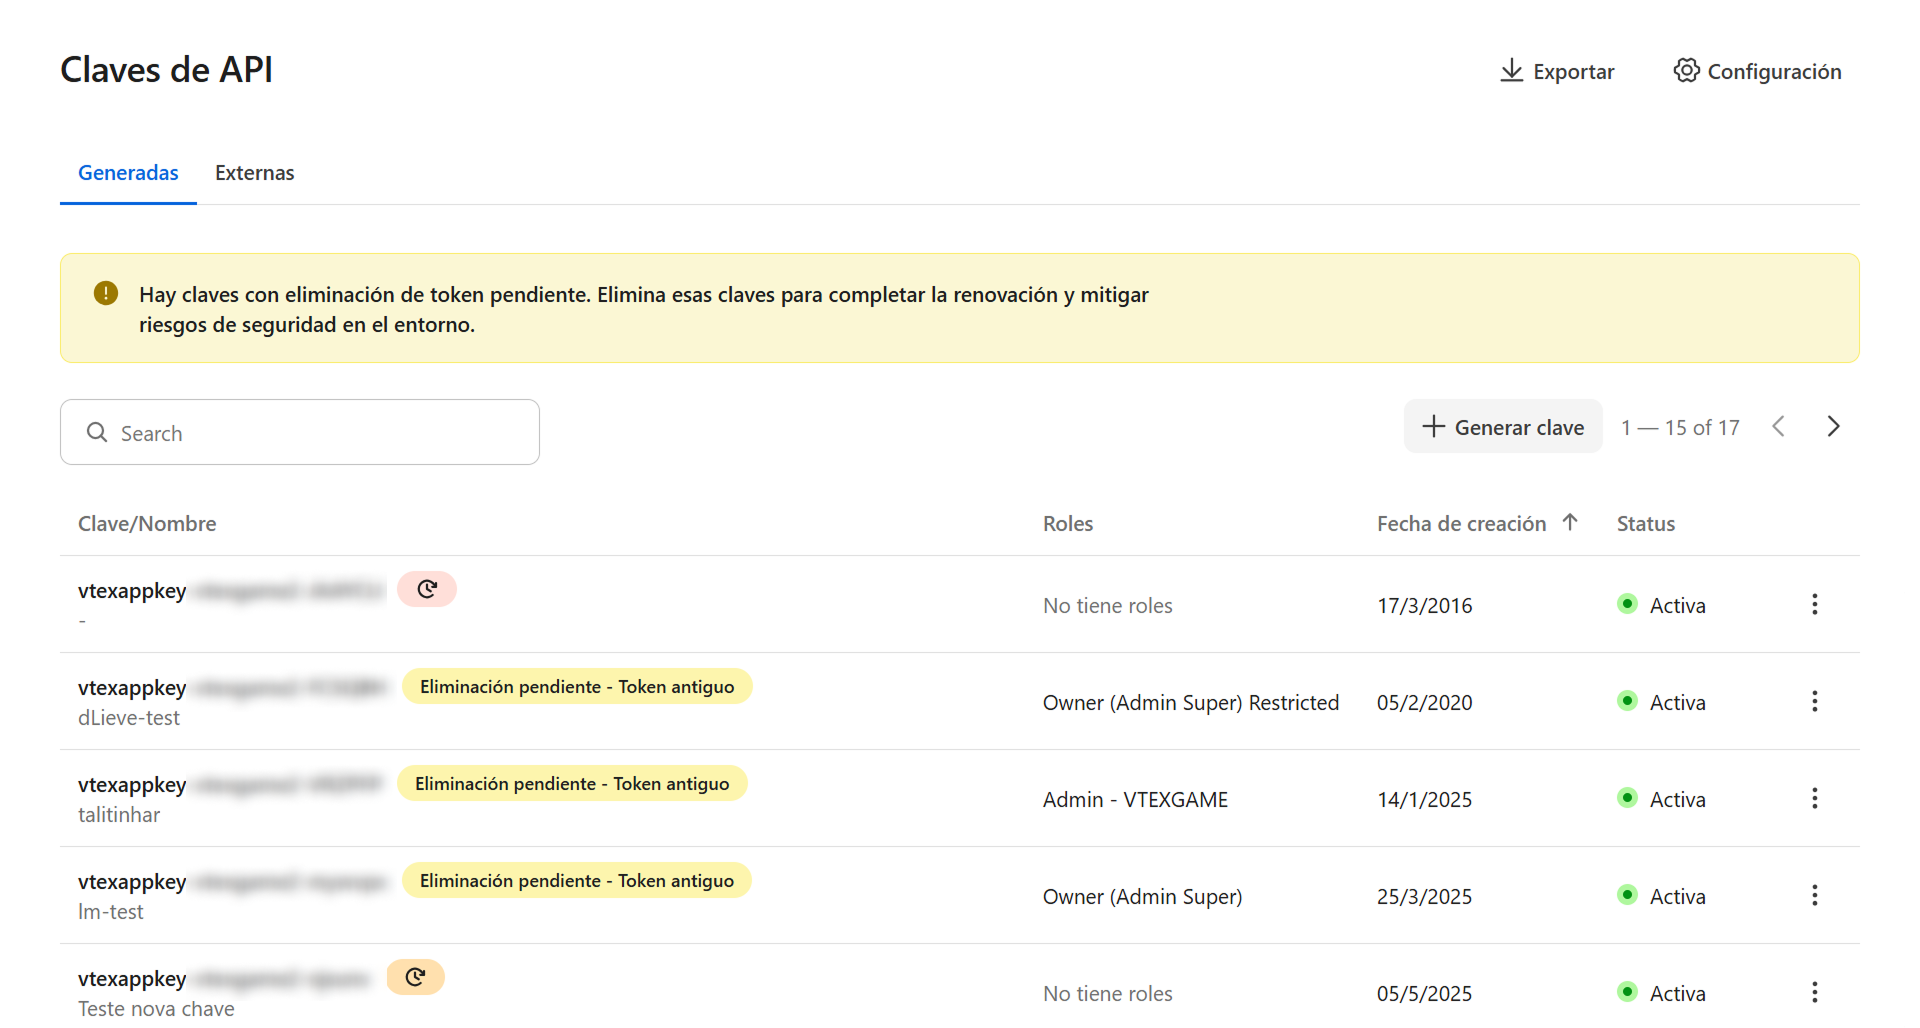This screenshot has width=1920, height=1028.
Task: Expand options menu for lm-test key
Action: [x=1814, y=895]
